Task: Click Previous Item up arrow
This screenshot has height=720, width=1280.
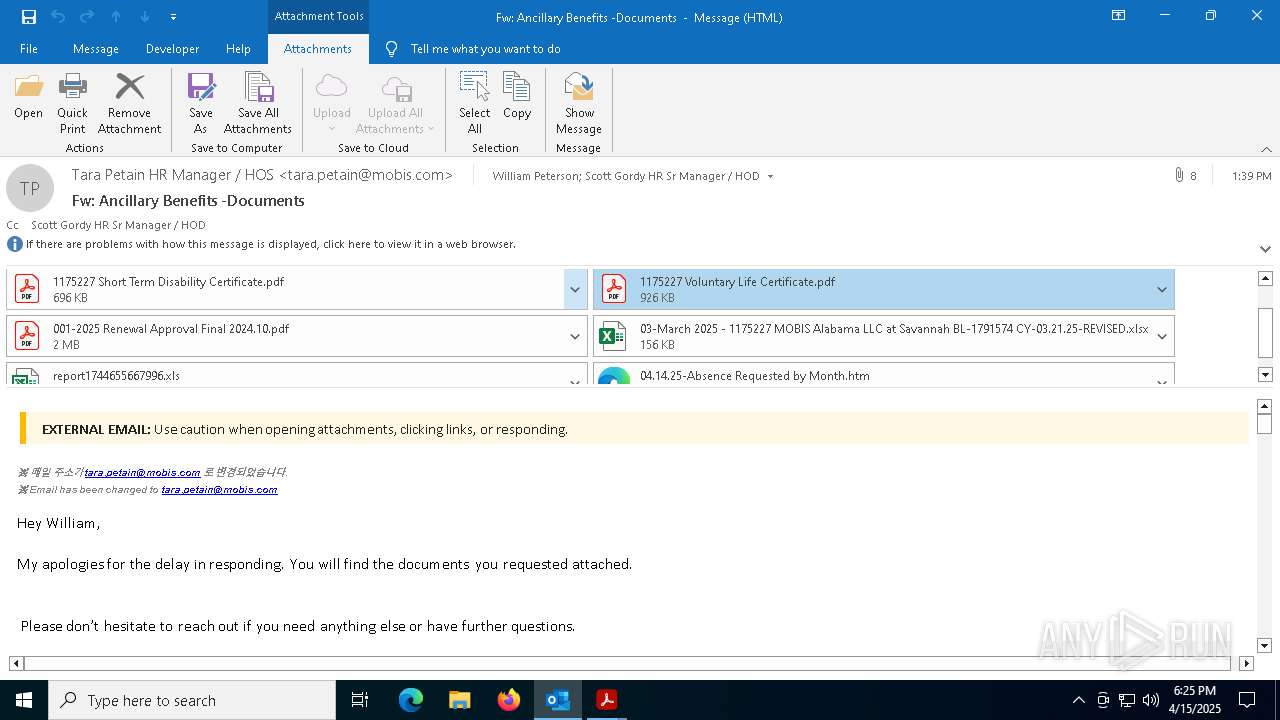Action: point(116,17)
